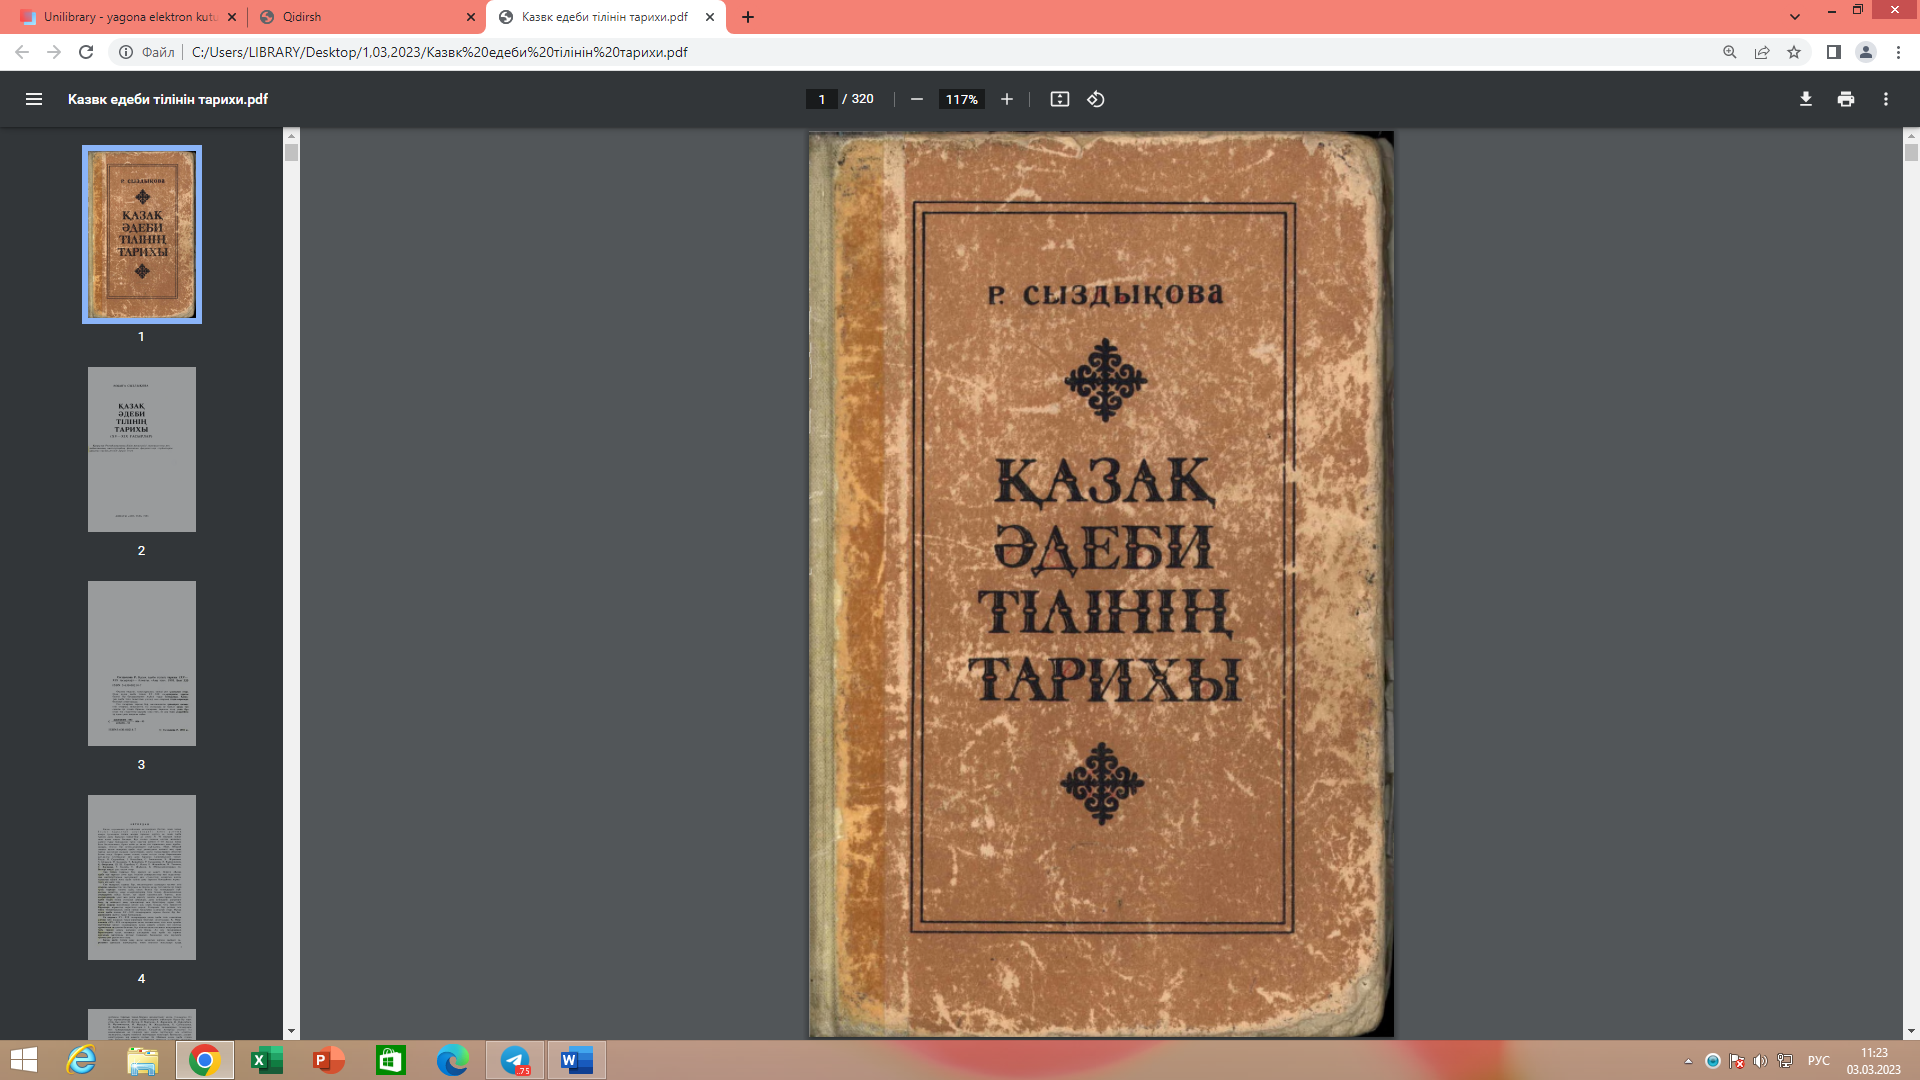The width and height of the screenshot is (1920, 1080).
Task: Launch Internet Explorer from taskbar
Action: (81, 1060)
